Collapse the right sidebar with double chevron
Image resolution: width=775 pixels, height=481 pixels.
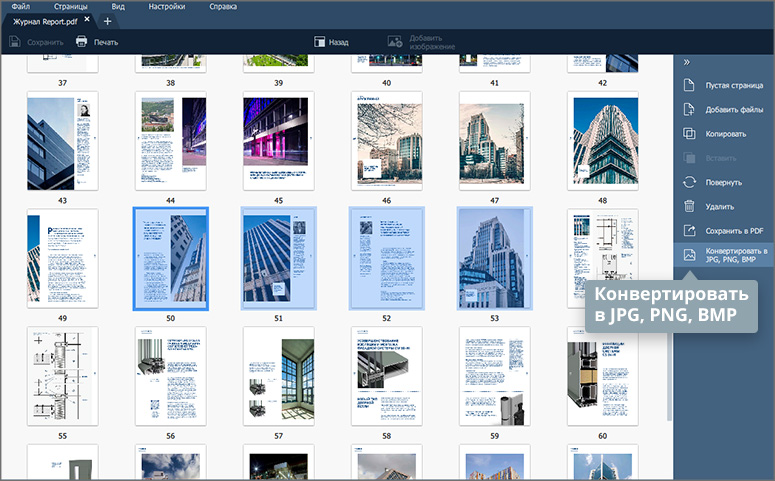(687, 62)
